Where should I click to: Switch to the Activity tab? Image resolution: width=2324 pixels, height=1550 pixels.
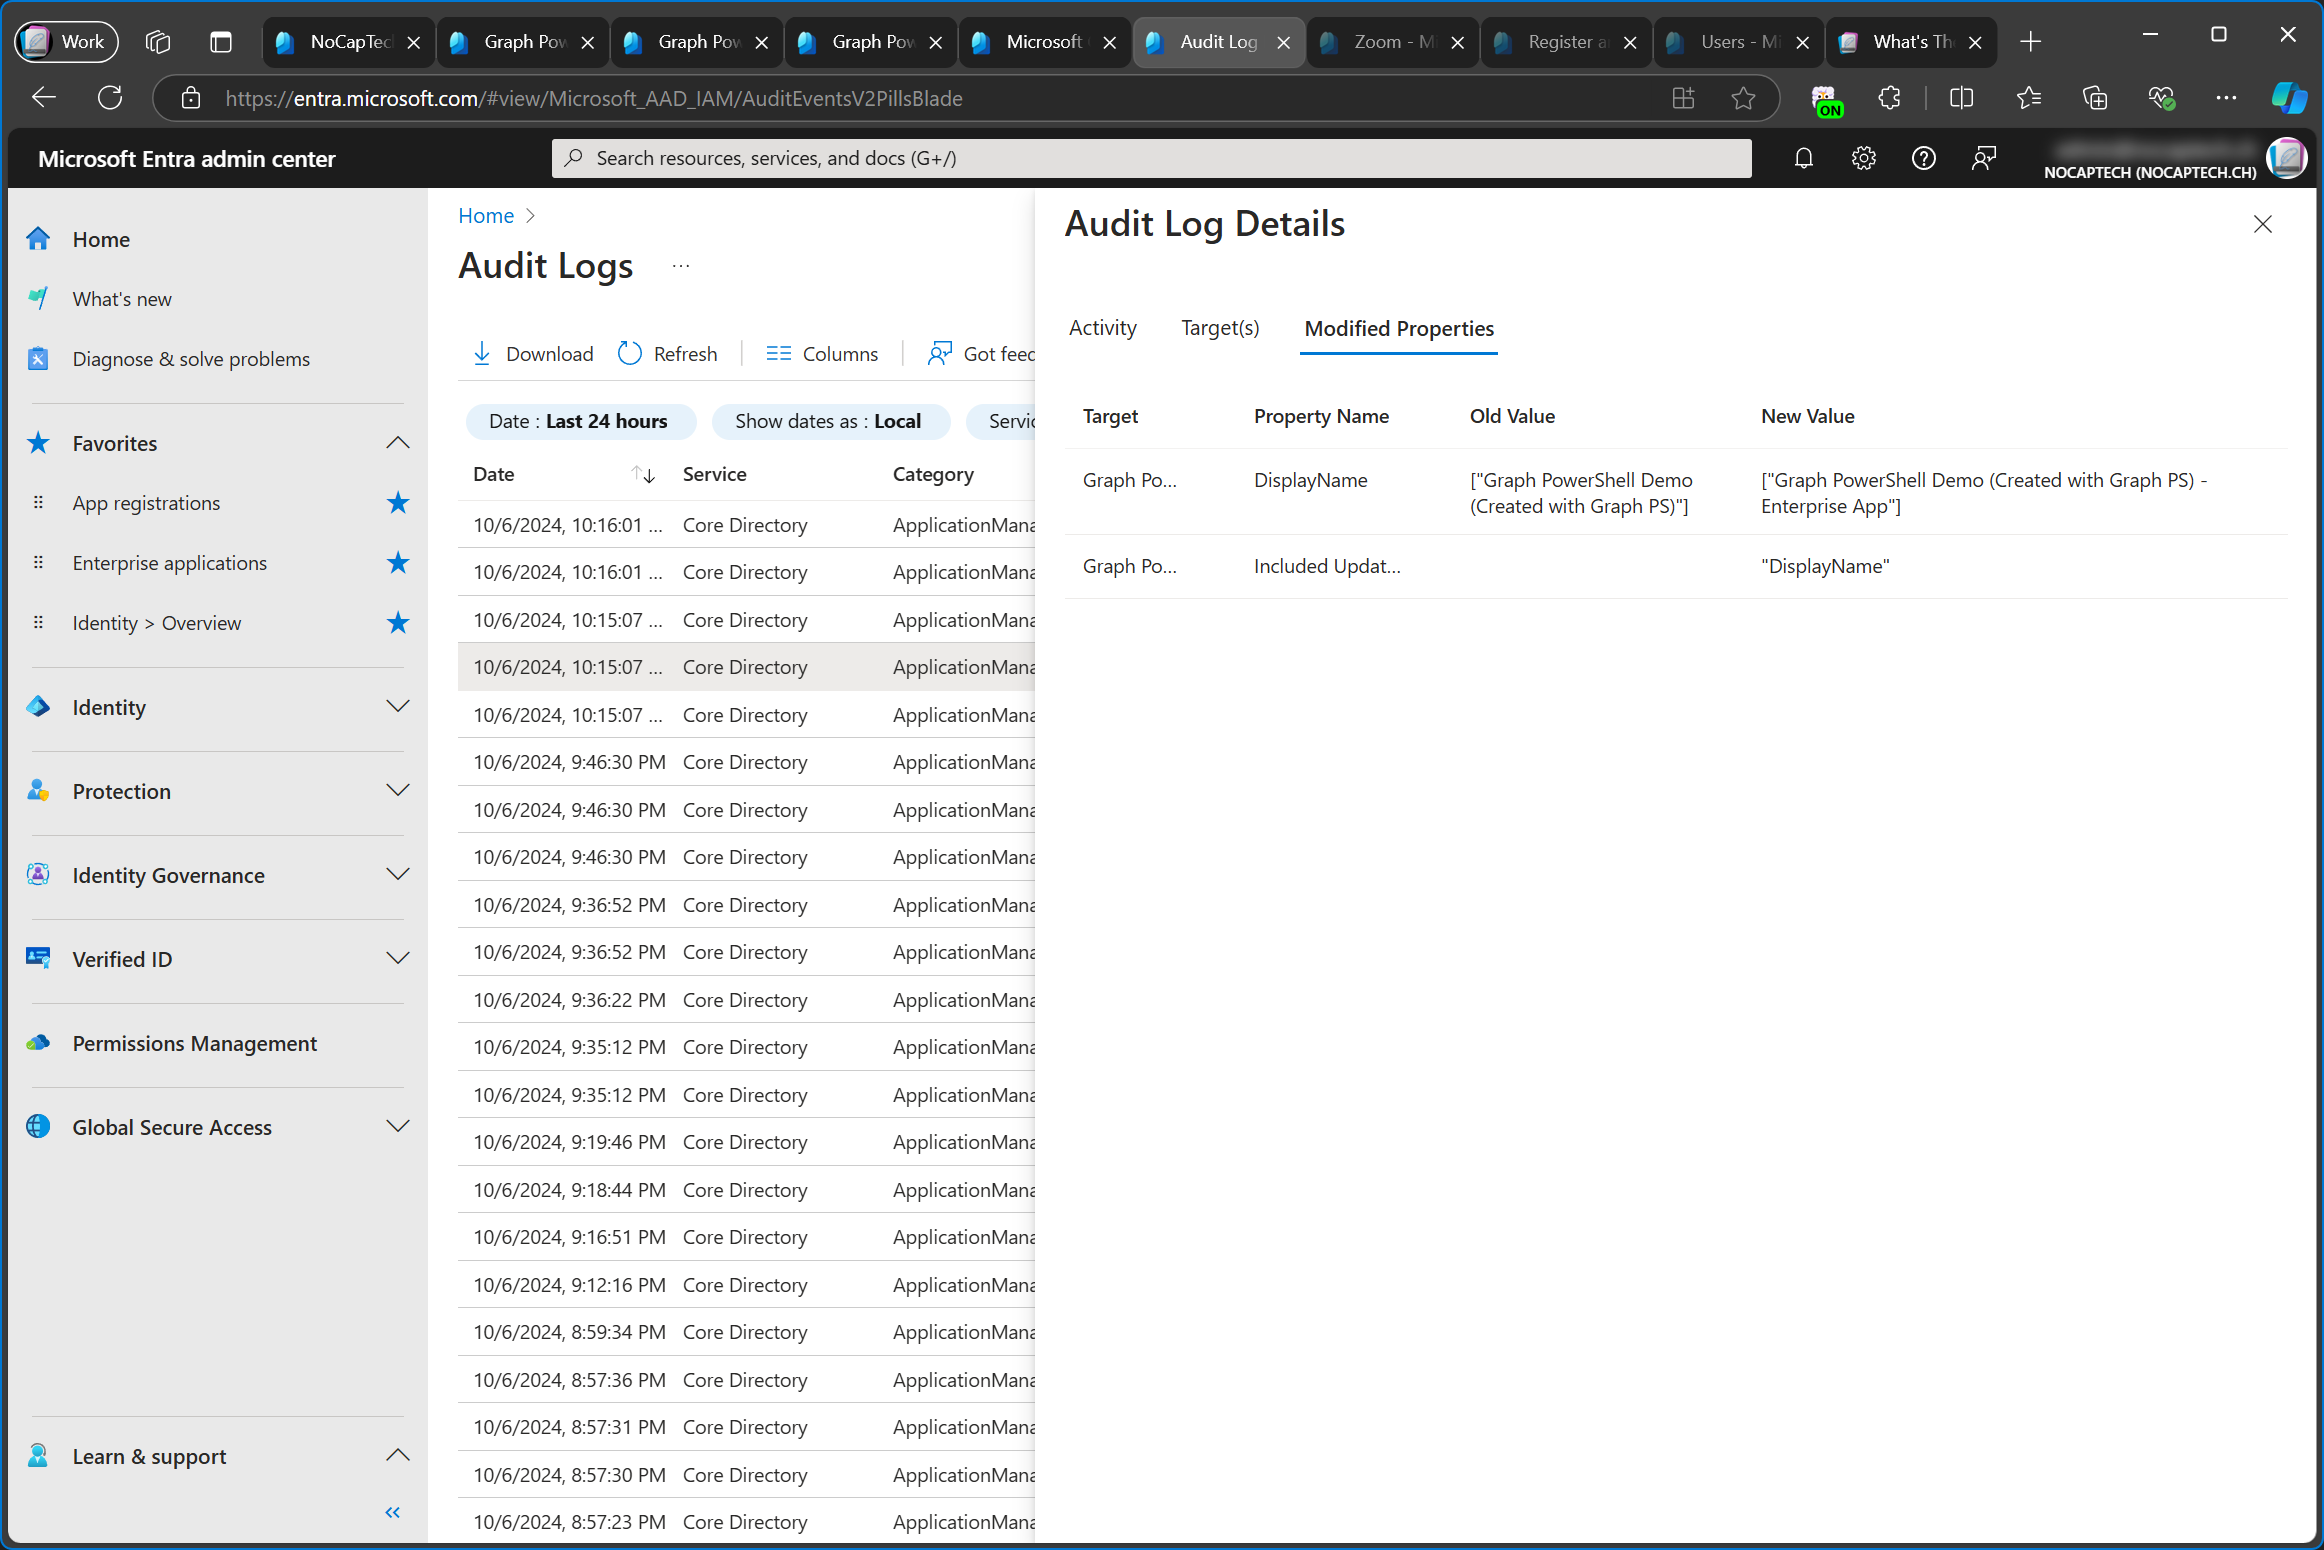point(1102,328)
